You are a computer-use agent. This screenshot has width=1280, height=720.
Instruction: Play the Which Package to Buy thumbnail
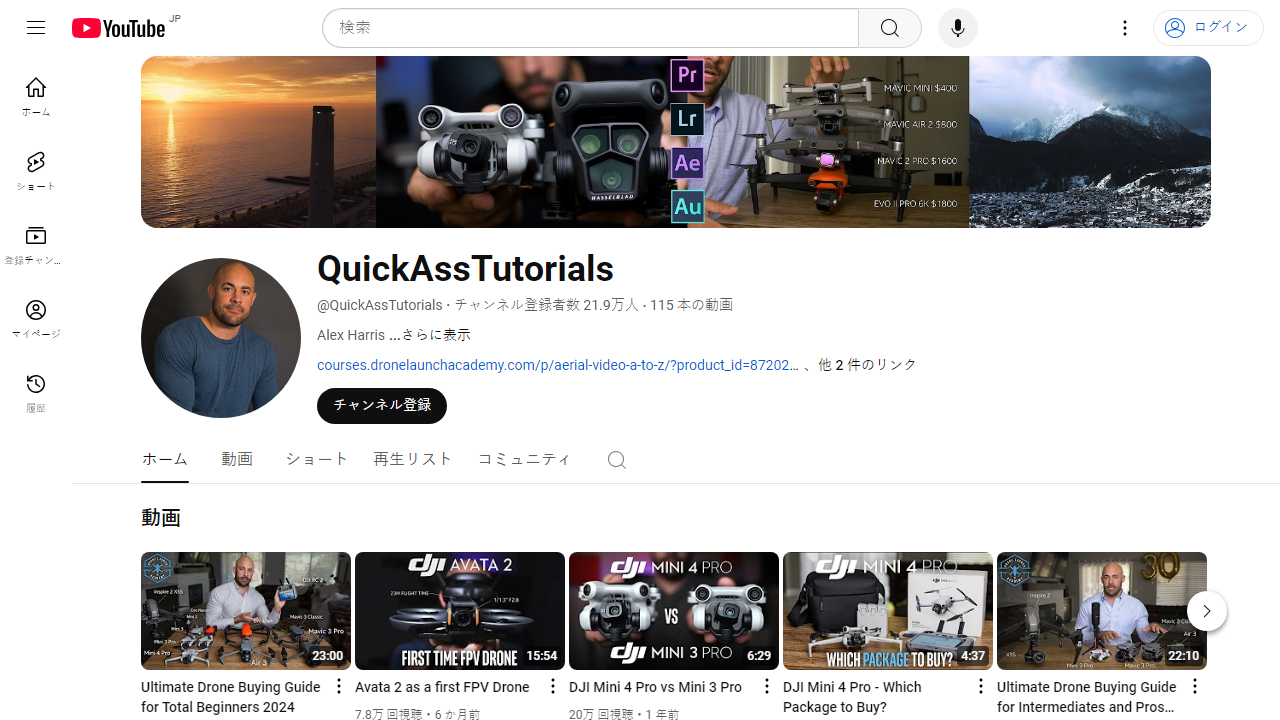pyautogui.click(x=888, y=611)
